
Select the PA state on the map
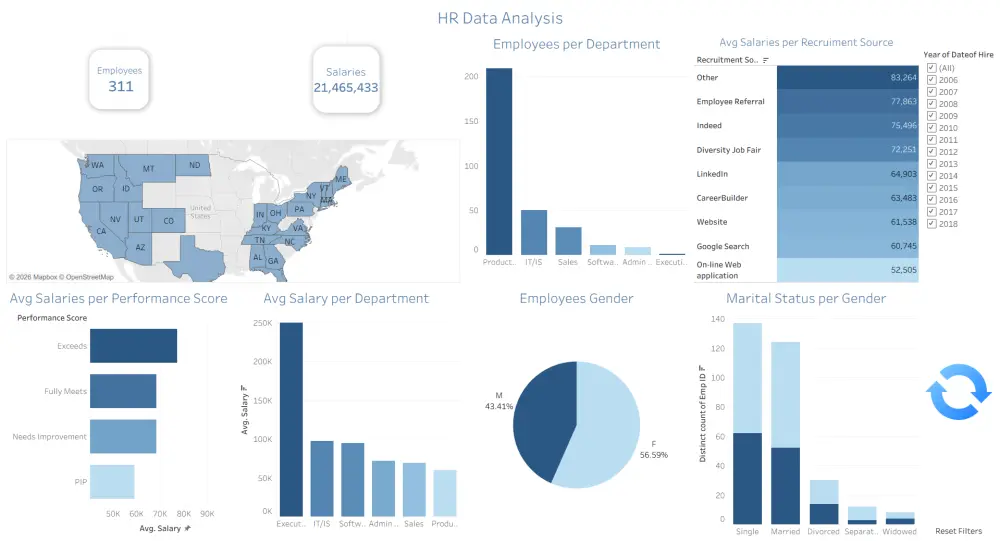click(x=298, y=209)
